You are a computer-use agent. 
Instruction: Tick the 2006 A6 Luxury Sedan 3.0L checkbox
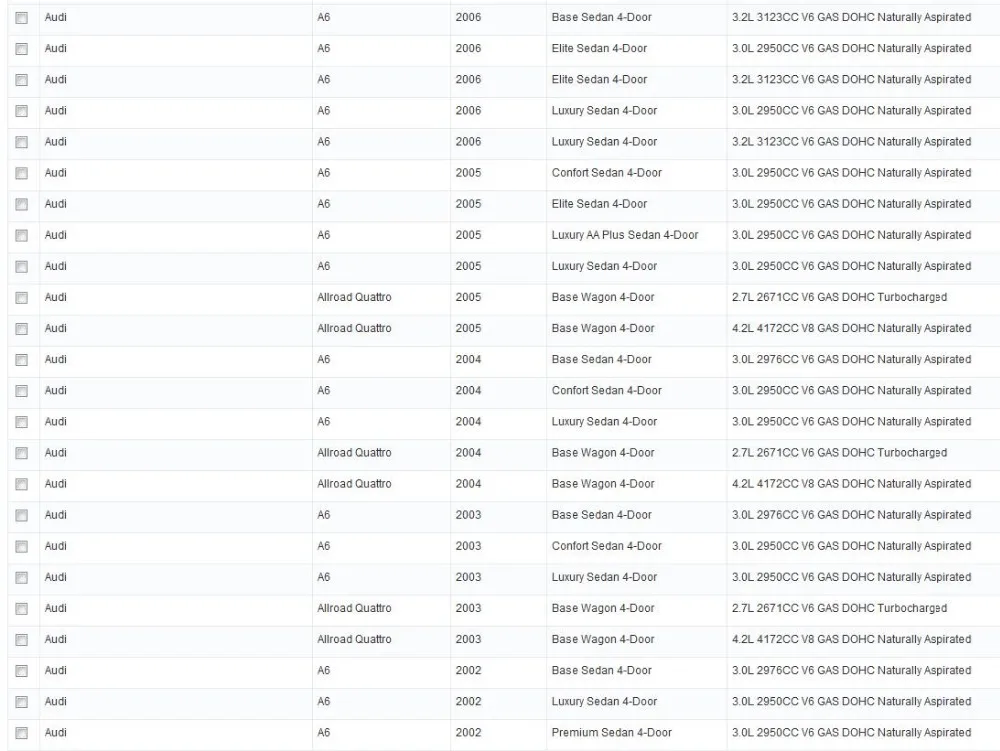click(22, 111)
